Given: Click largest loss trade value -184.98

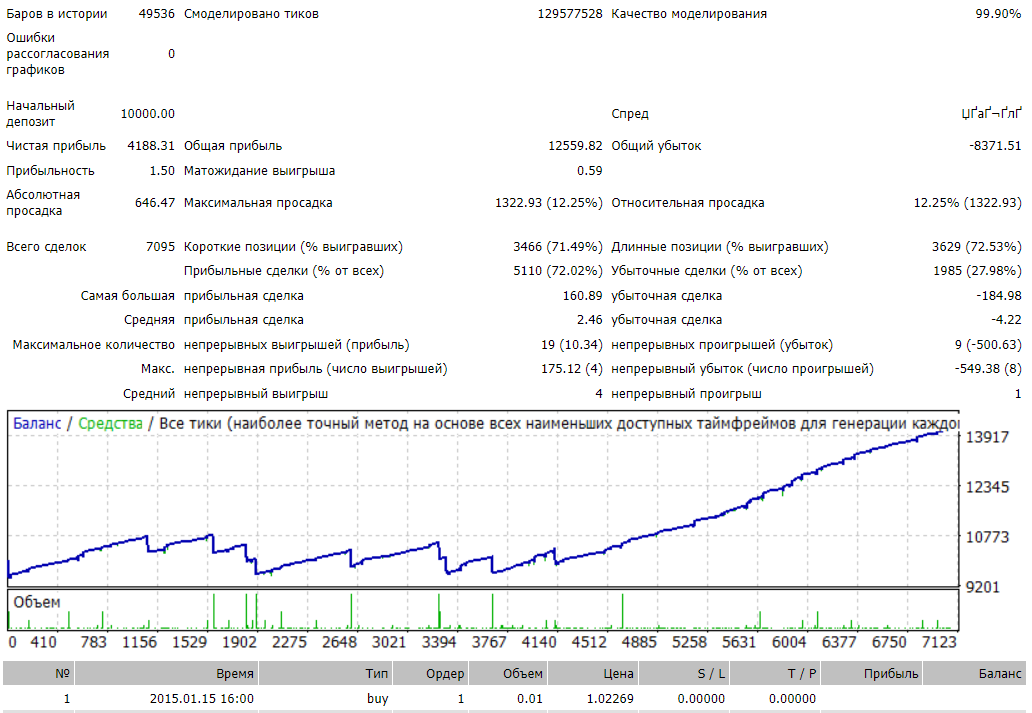Looking at the screenshot, I should tap(998, 296).
